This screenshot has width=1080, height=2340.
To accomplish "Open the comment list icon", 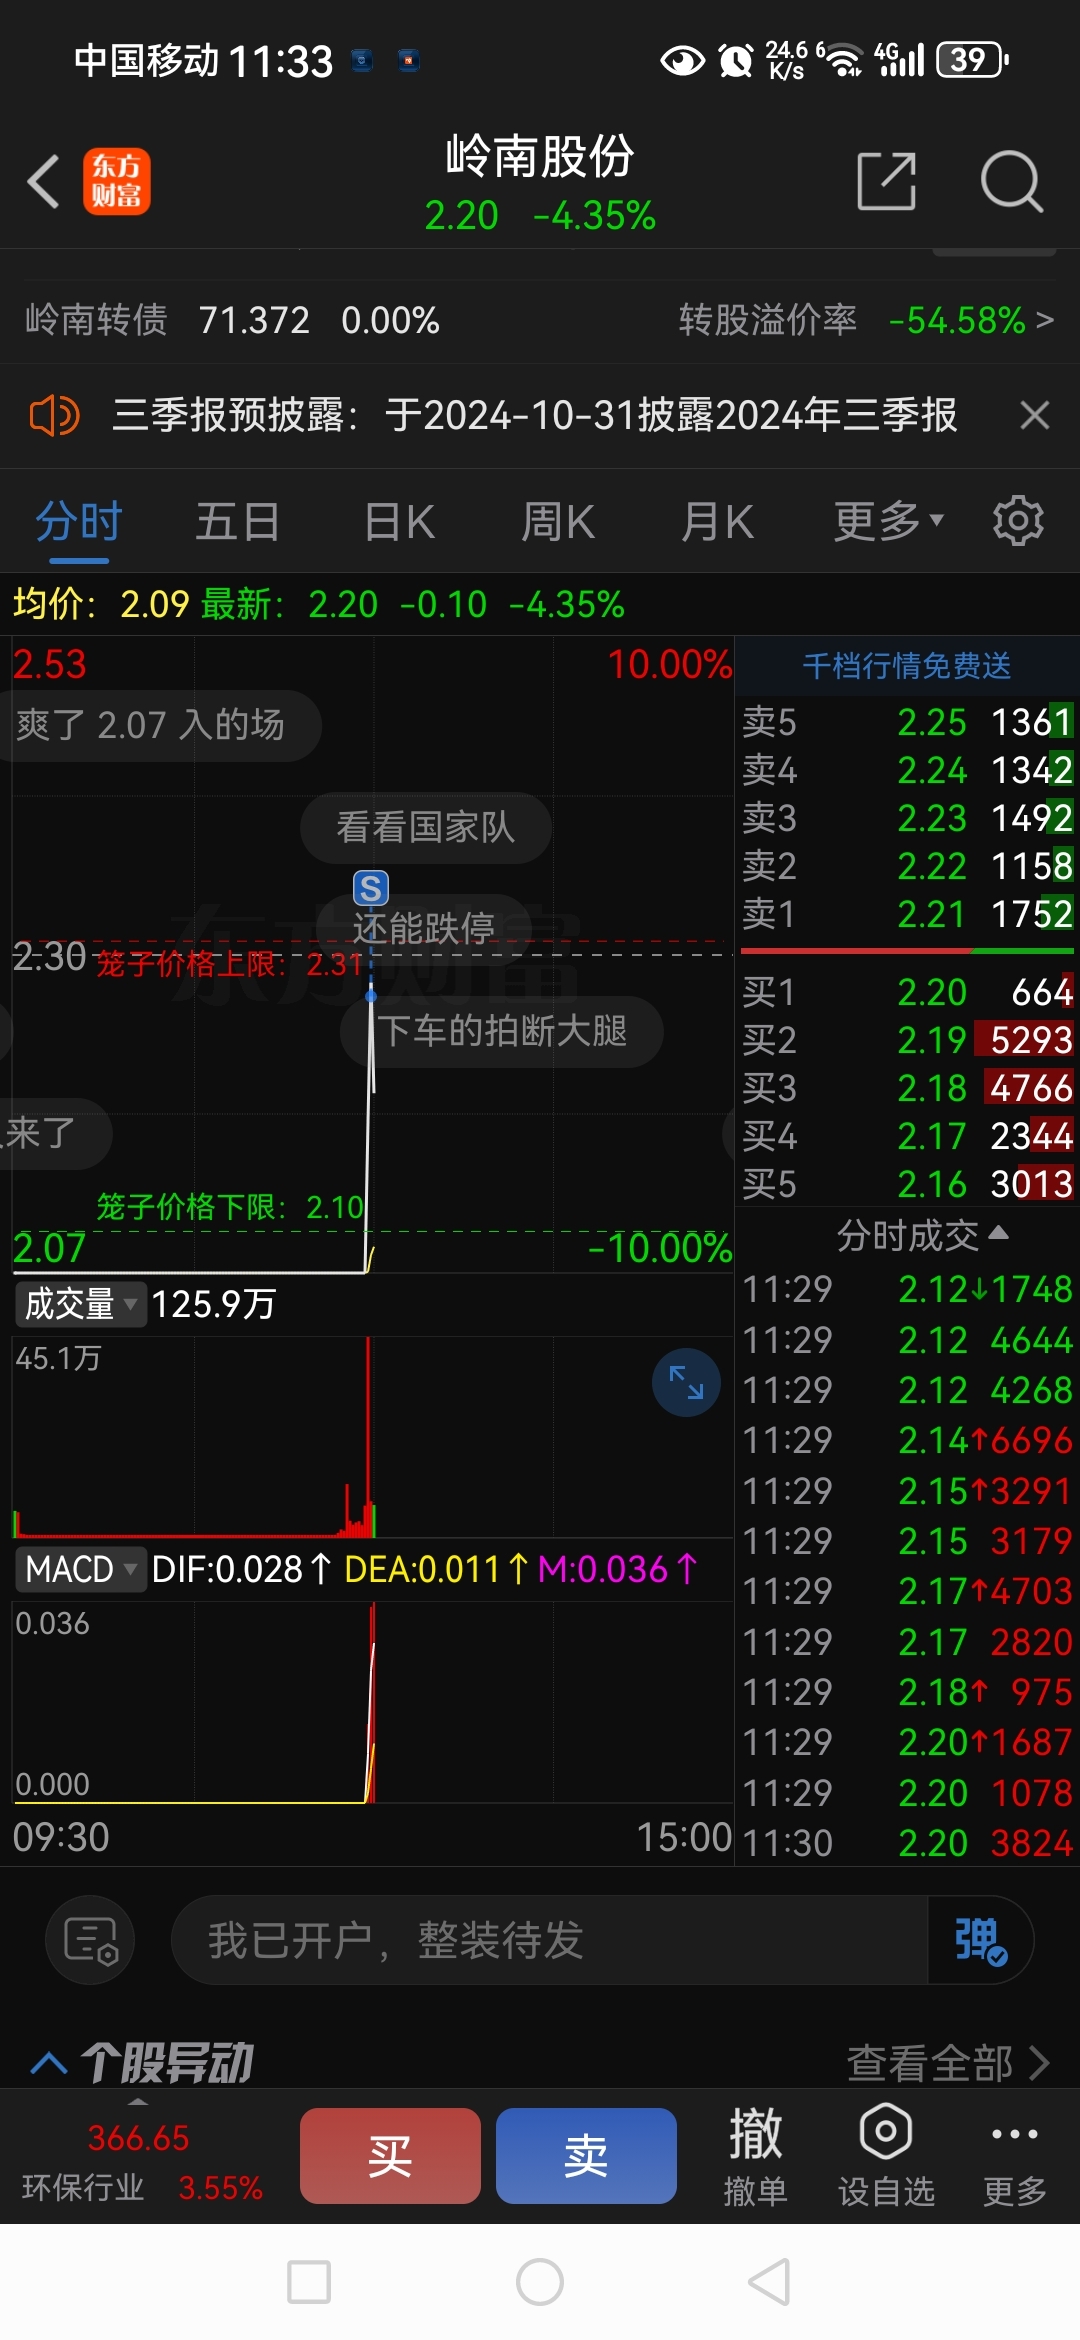I will [90, 1940].
